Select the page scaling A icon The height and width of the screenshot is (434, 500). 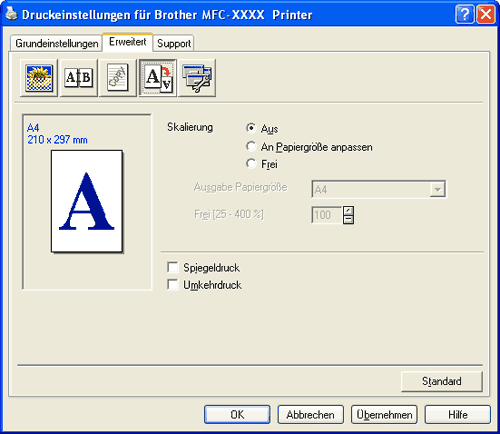[x=158, y=78]
